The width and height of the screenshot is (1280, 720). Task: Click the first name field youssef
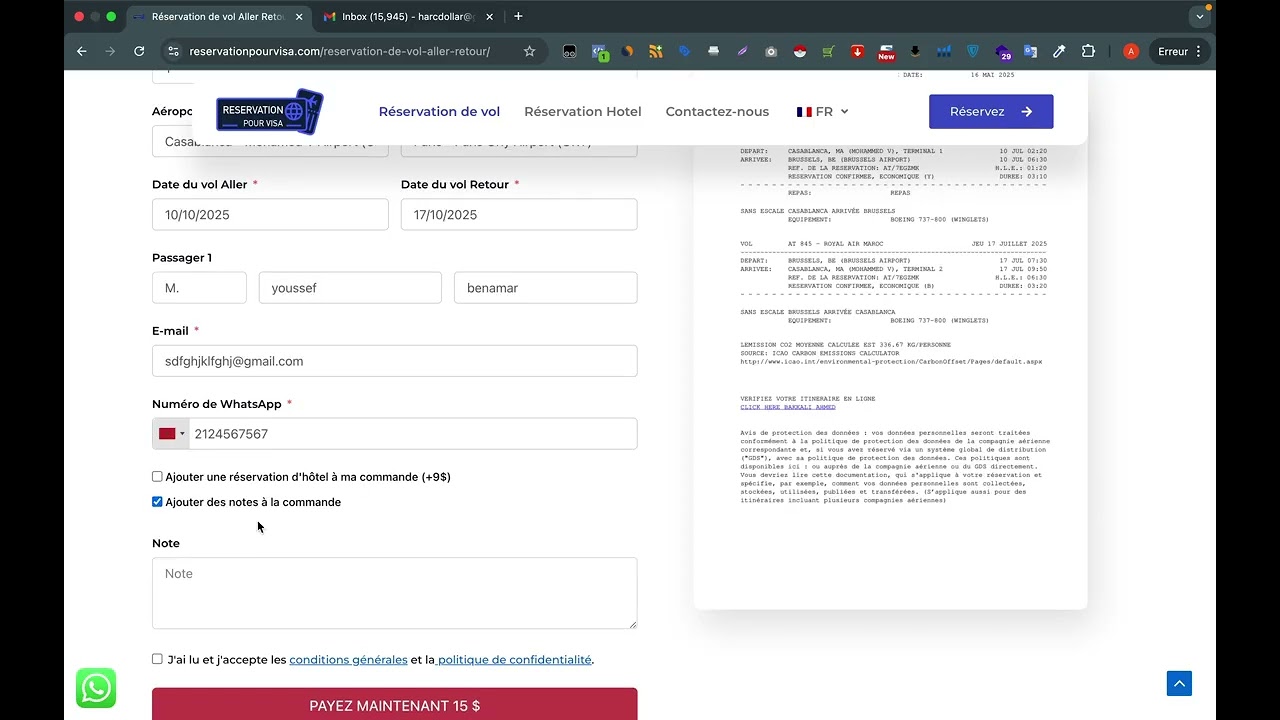(x=350, y=288)
